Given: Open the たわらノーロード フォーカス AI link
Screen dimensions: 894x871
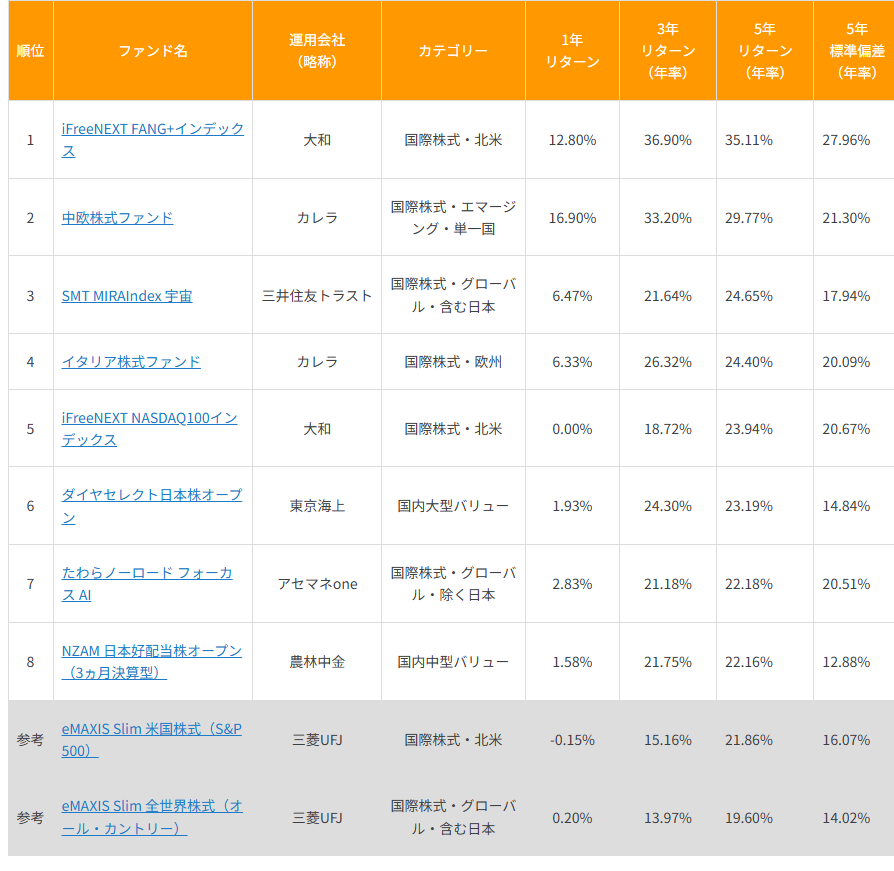Looking at the screenshot, I should coord(147,584).
